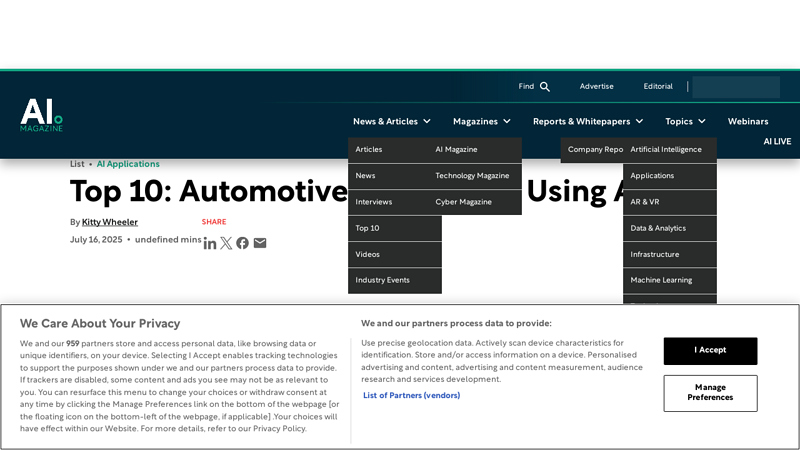This screenshot has height=450, width=800.
Task: Expand News & Articles dropdown chevron
Action: (x=427, y=121)
